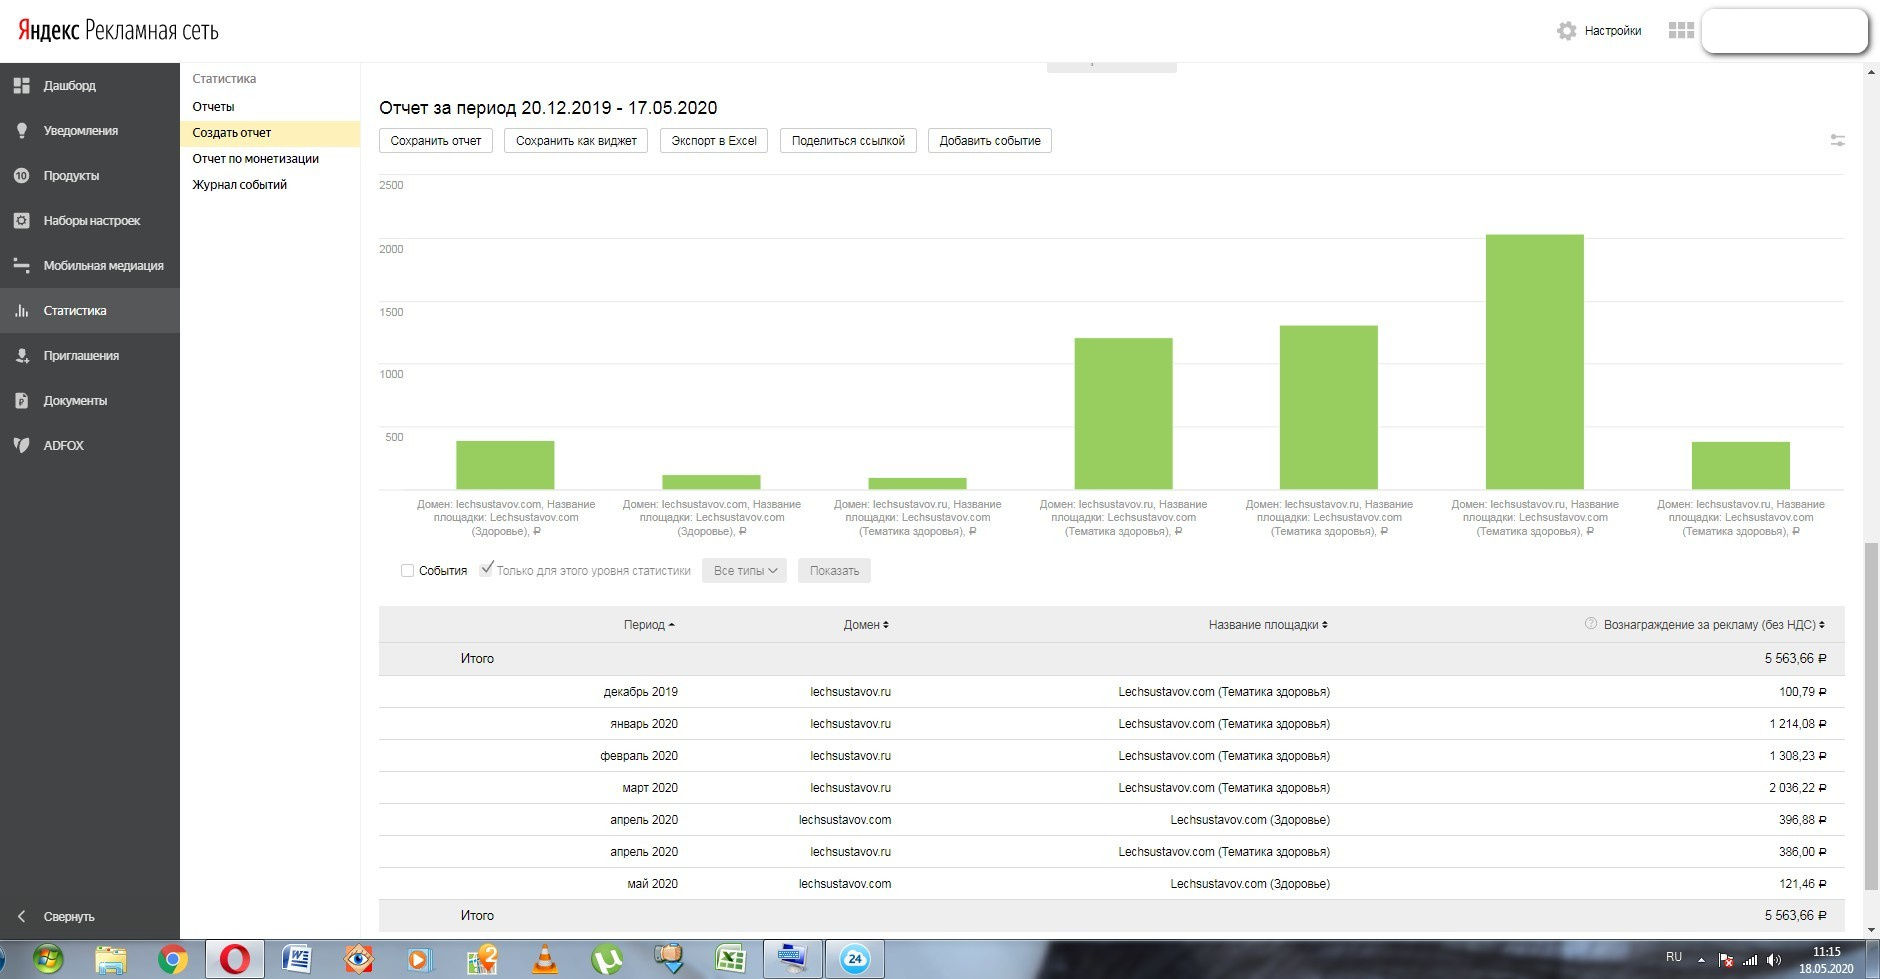Click the RU language indicator

tap(1674, 958)
